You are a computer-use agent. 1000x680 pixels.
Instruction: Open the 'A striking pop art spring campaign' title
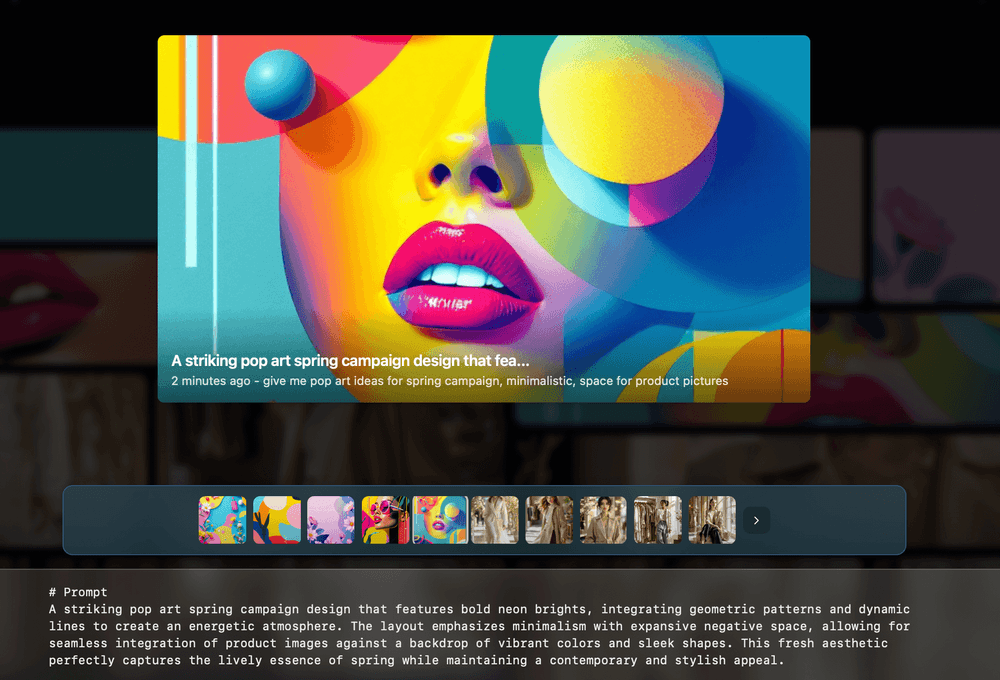[x=350, y=361]
